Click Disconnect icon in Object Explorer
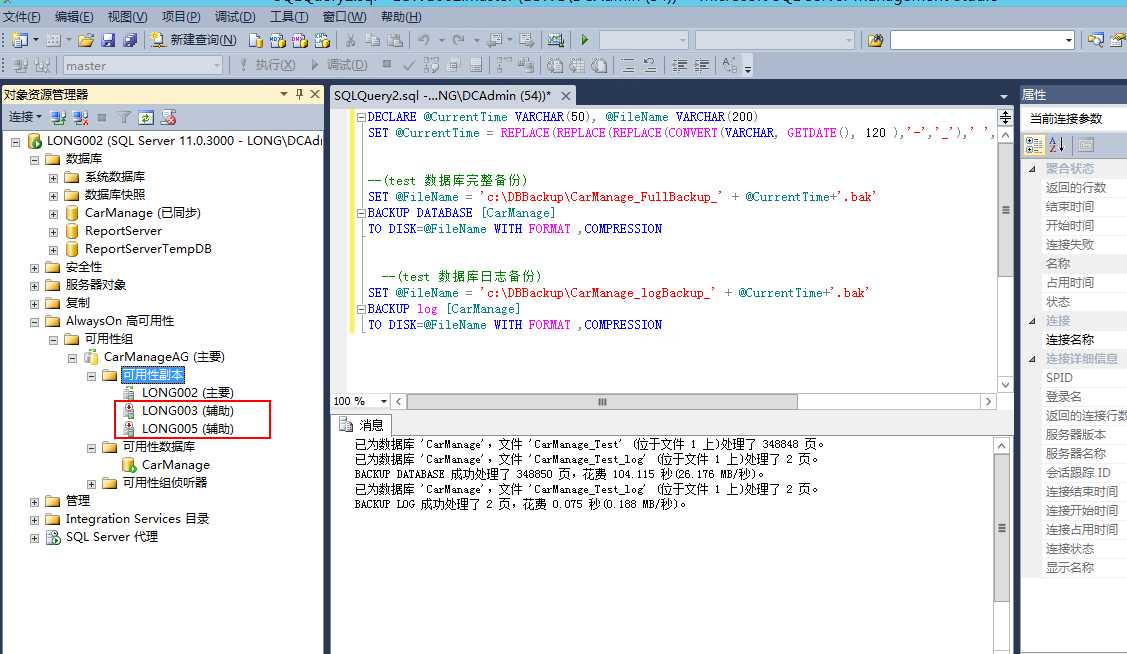 tap(80, 117)
